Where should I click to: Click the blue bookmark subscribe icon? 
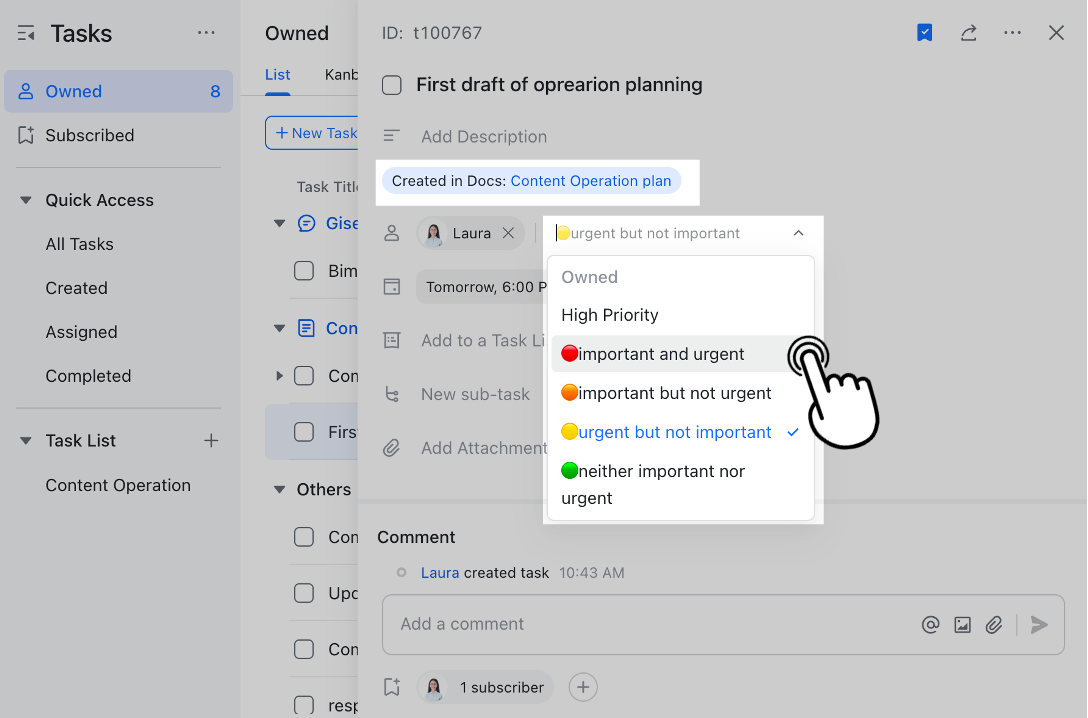(x=925, y=33)
